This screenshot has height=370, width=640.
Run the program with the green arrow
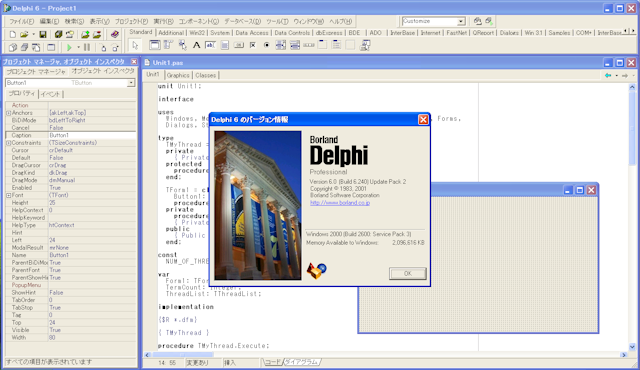click(x=69, y=47)
